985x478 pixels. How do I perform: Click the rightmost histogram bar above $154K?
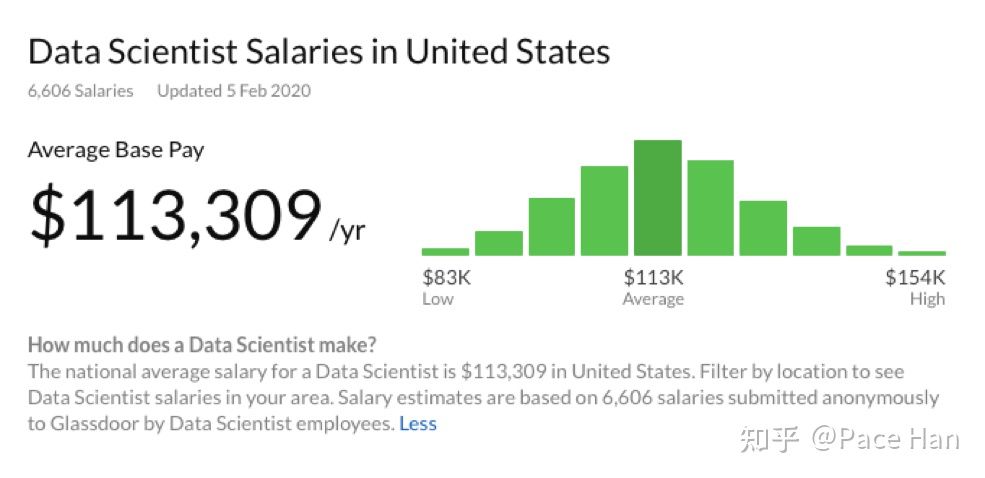(x=922, y=253)
